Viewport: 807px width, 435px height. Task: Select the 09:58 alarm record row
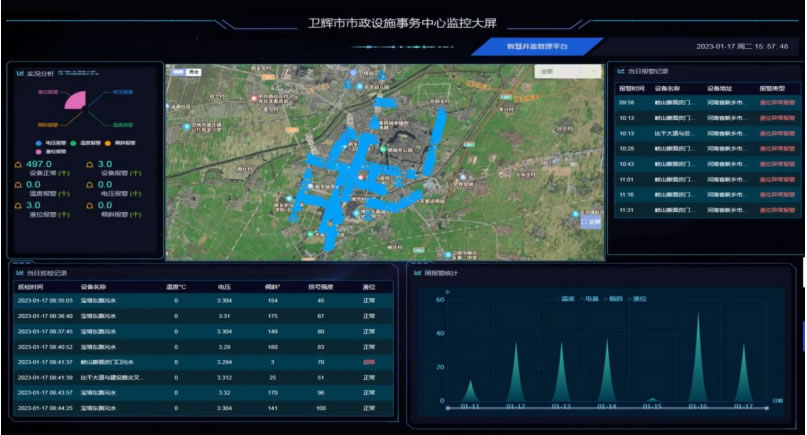click(708, 102)
